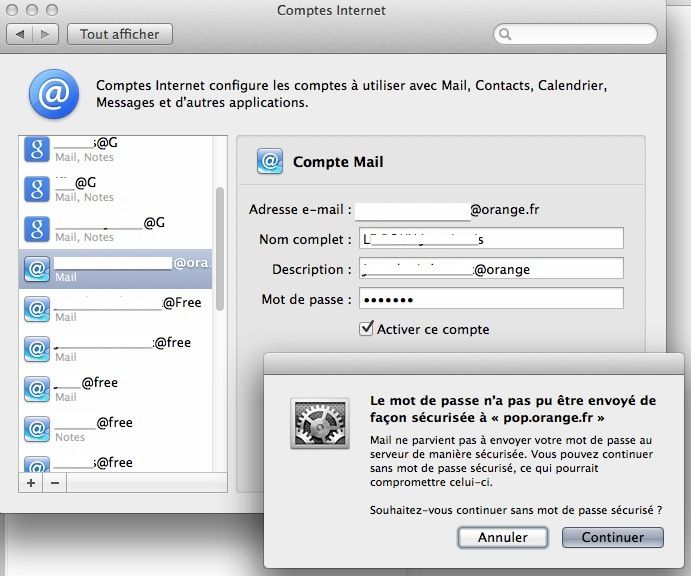Edit the Nom complet field

pyautogui.click(x=491, y=238)
